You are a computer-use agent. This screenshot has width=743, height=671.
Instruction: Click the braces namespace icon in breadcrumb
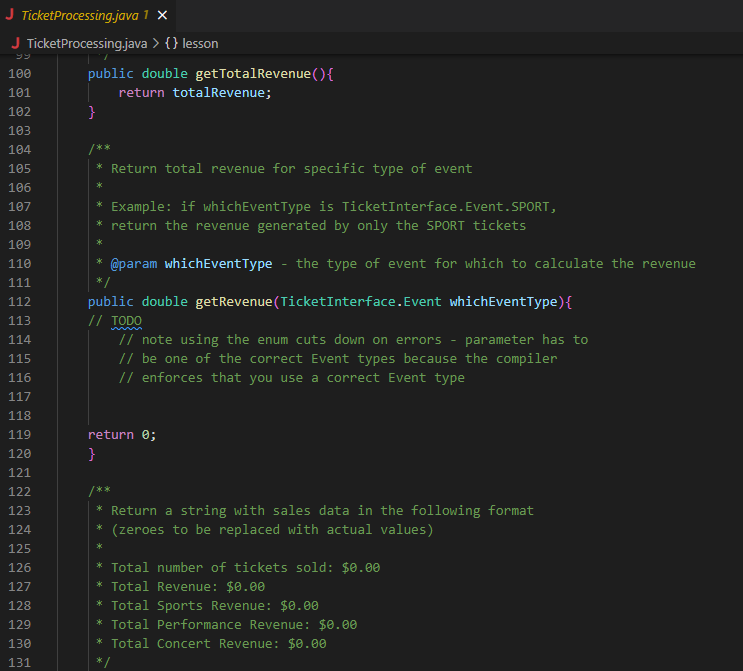172,44
